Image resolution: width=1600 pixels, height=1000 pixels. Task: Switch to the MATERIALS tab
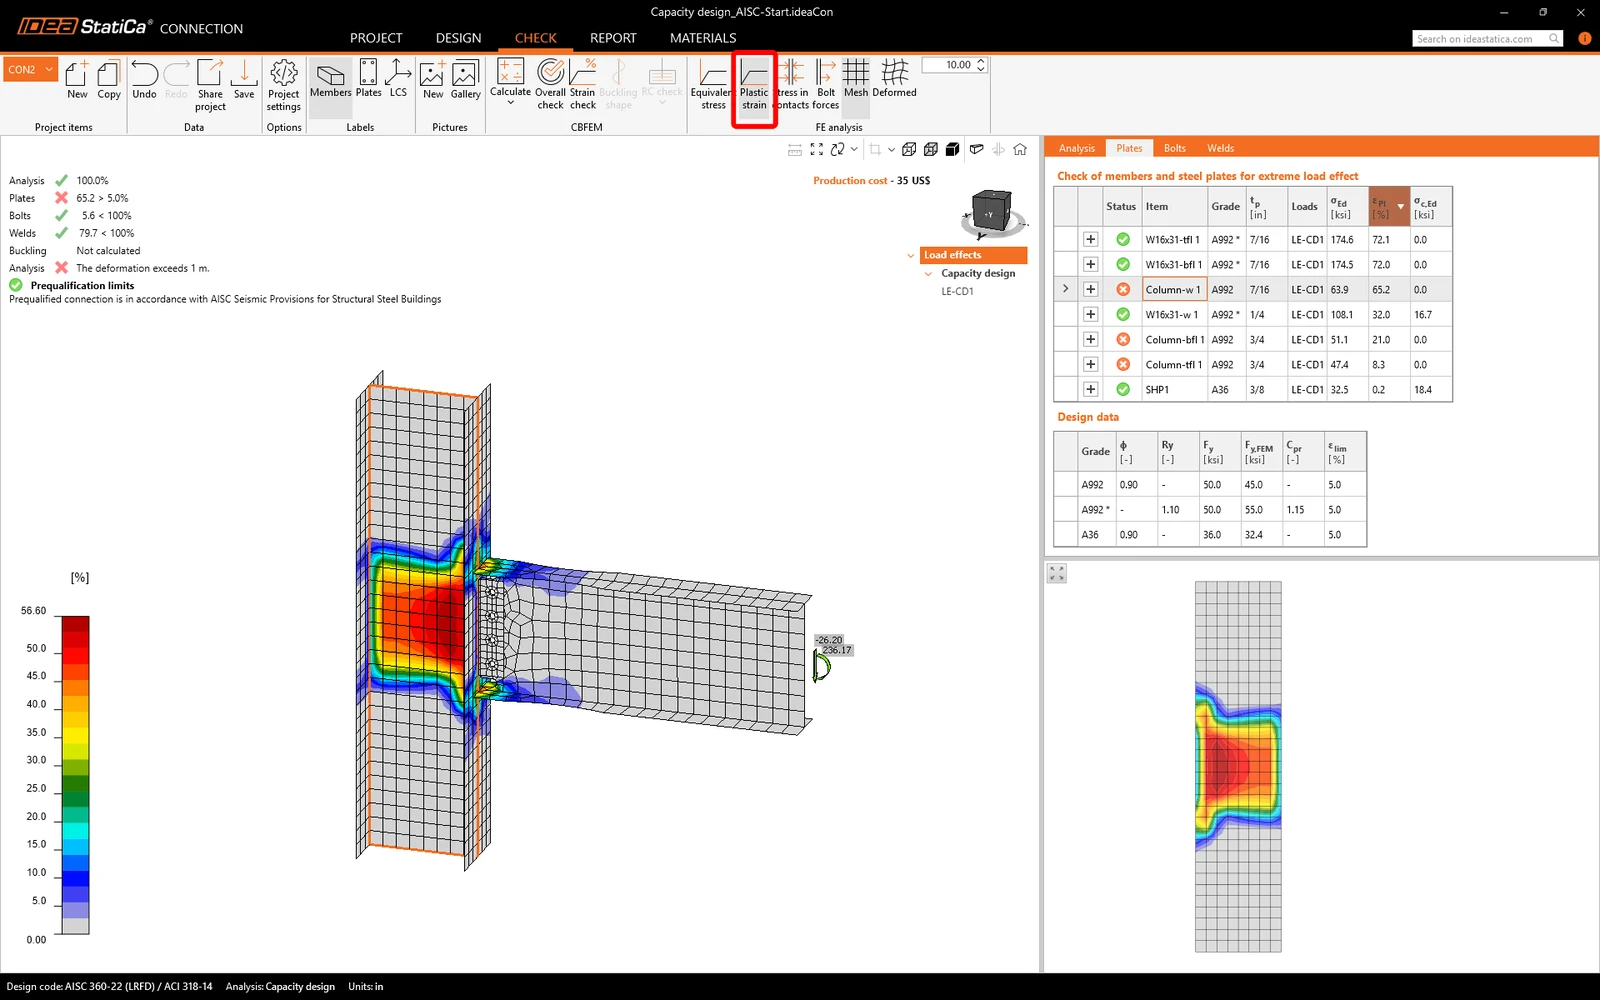[x=703, y=38]
